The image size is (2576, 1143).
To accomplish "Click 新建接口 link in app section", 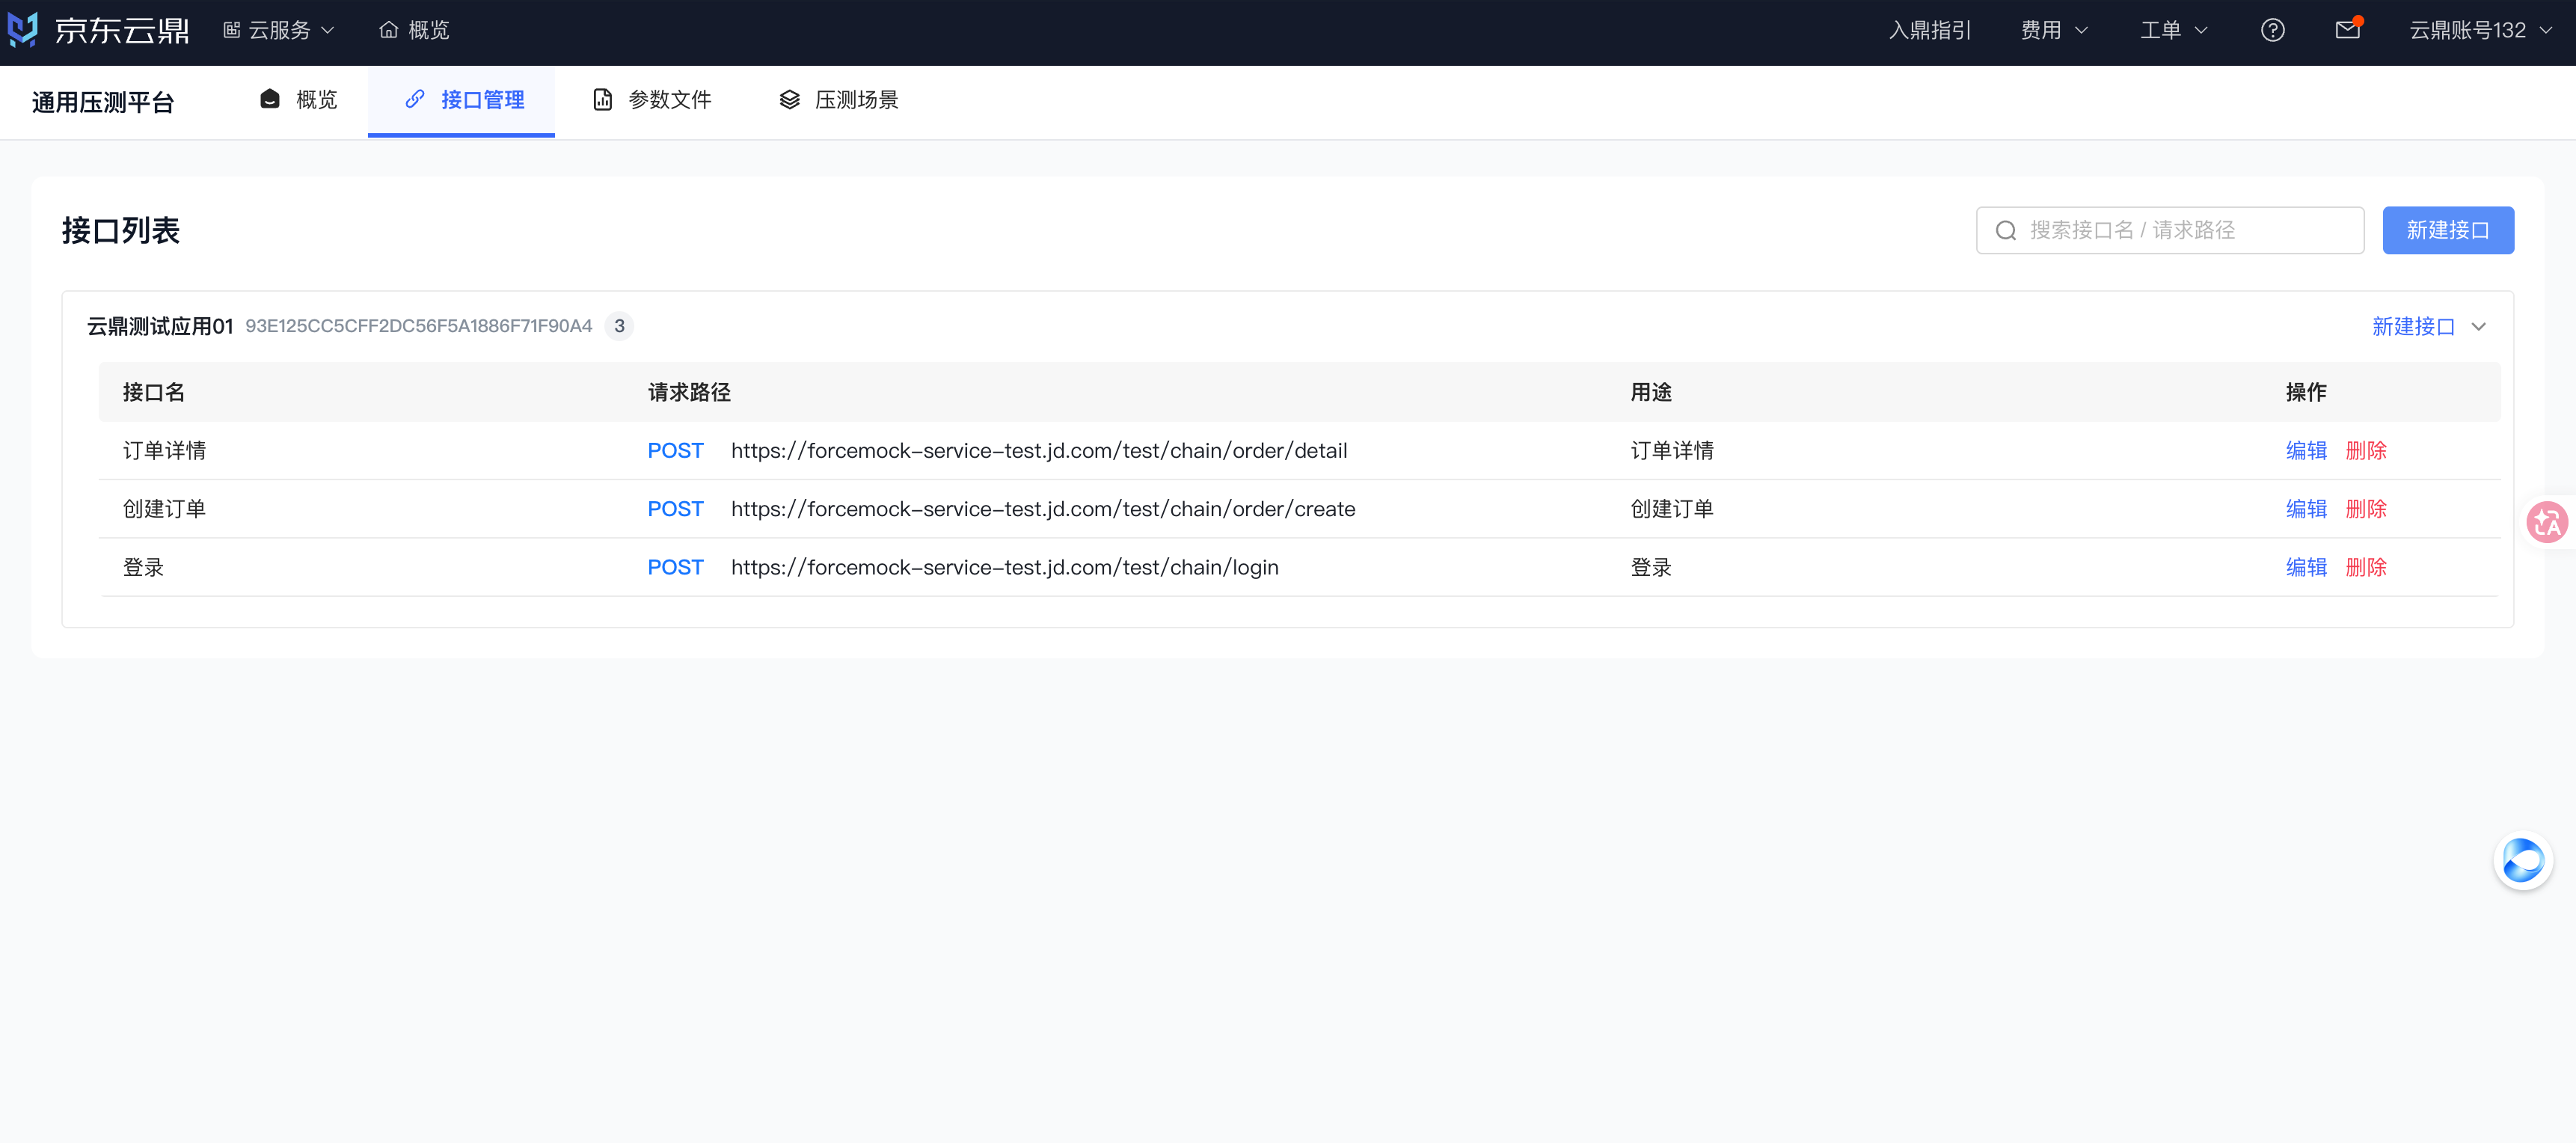I will coord(2412,327).
